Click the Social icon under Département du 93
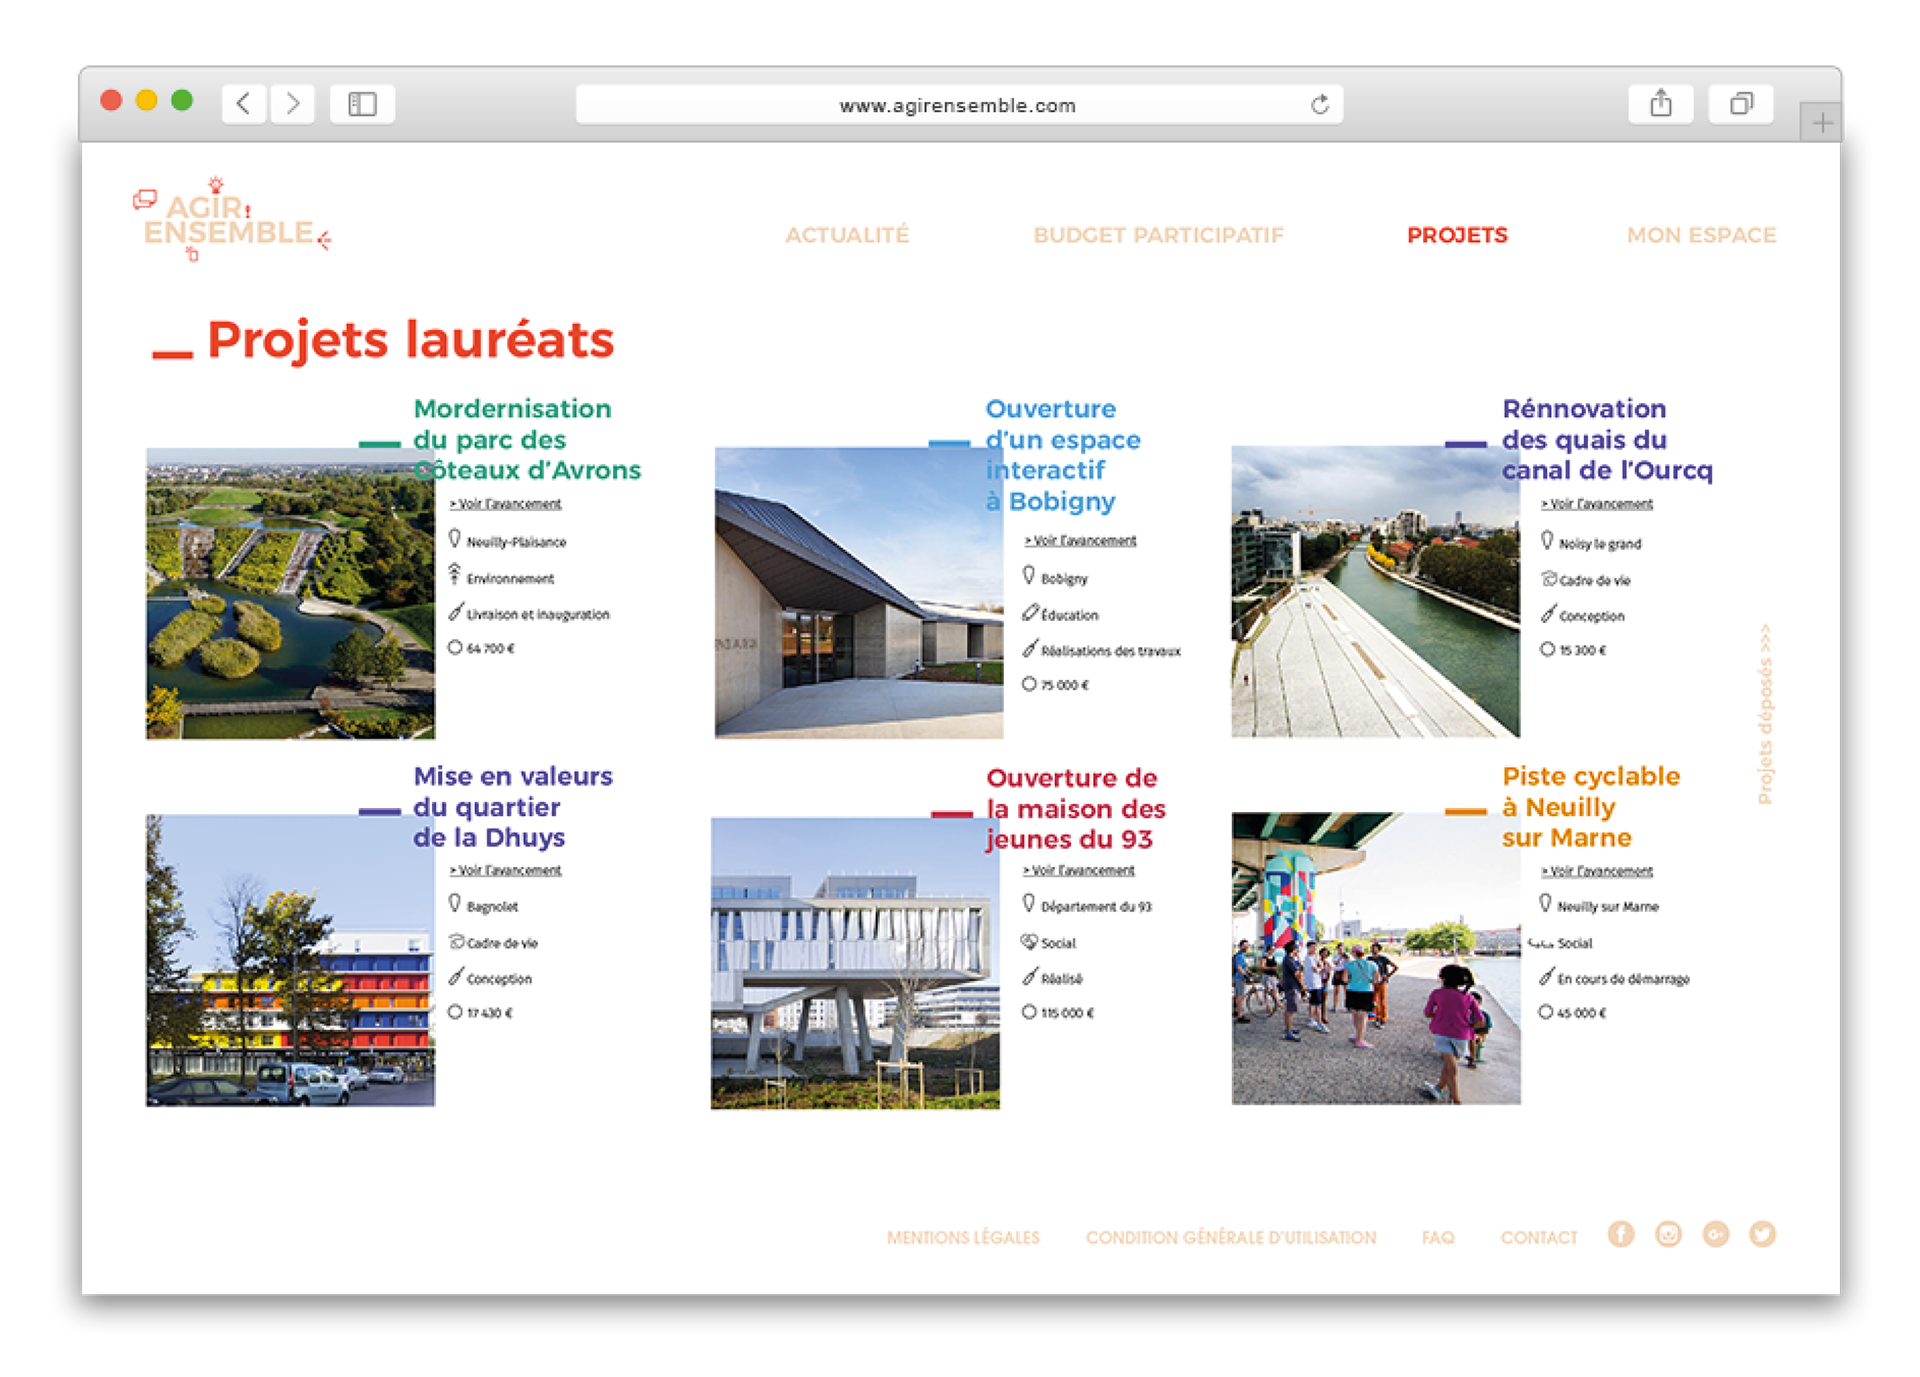The width and height of the screenshot is (1920, 1377). pos(1029,941)
